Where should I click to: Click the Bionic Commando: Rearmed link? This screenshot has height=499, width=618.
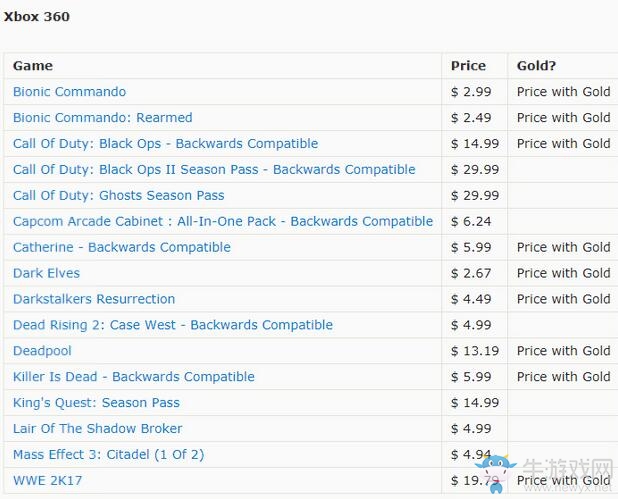[x=102, y=118]
